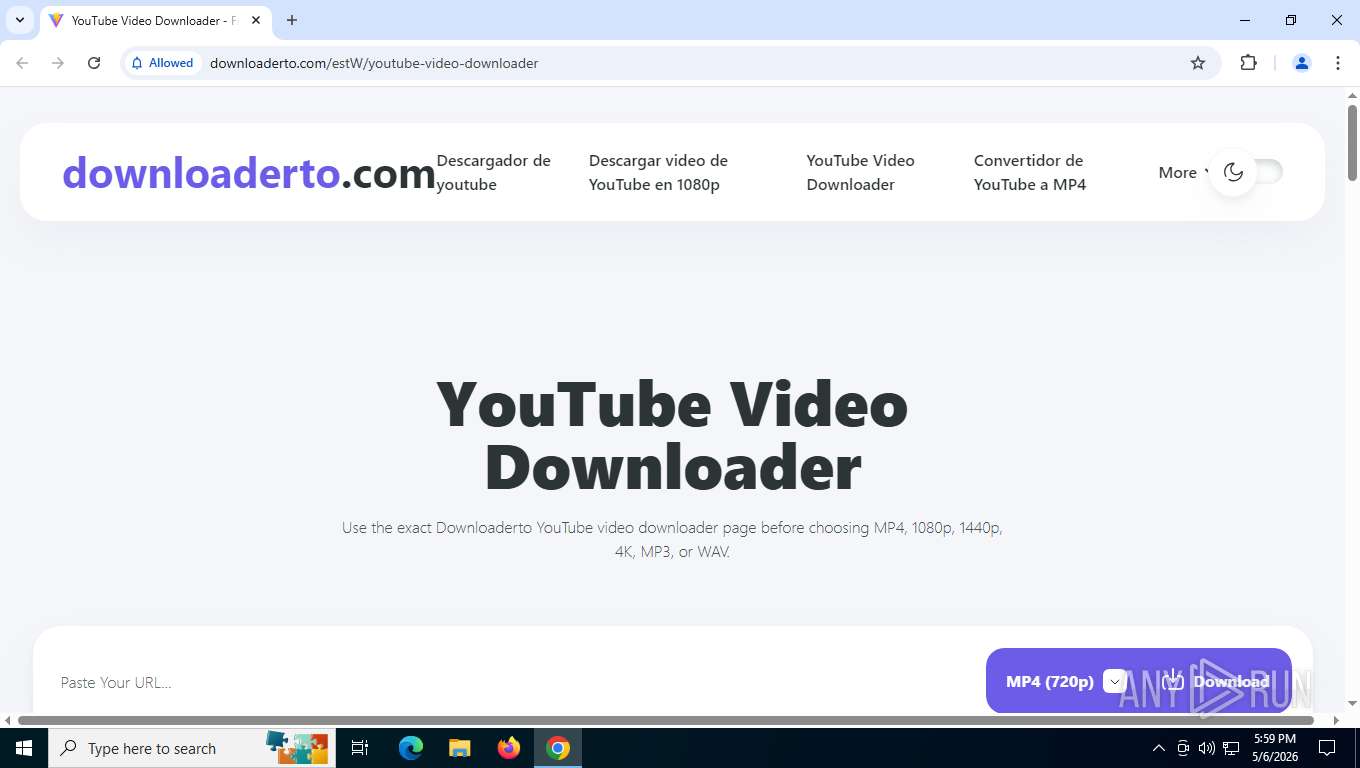This screenshot has width=1360, height=768.
Task: Click the description text mentioning MP4, 1080p
Action: (x=672, y=539)
